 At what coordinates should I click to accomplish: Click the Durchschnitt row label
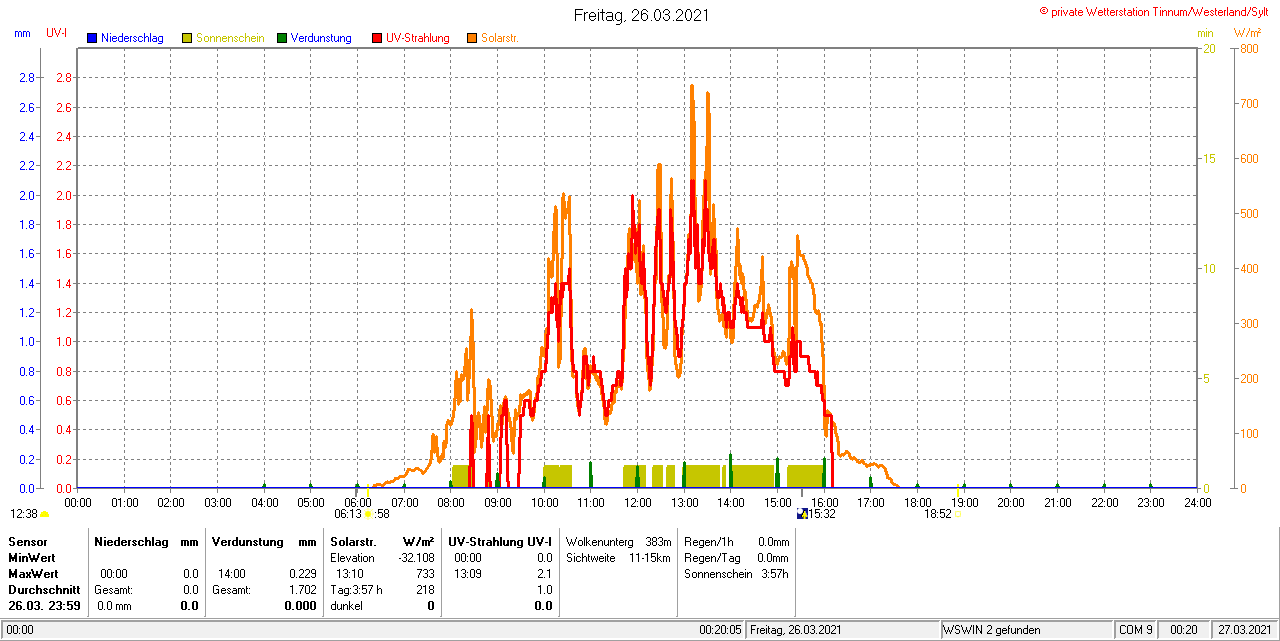(x=44, y=590)
